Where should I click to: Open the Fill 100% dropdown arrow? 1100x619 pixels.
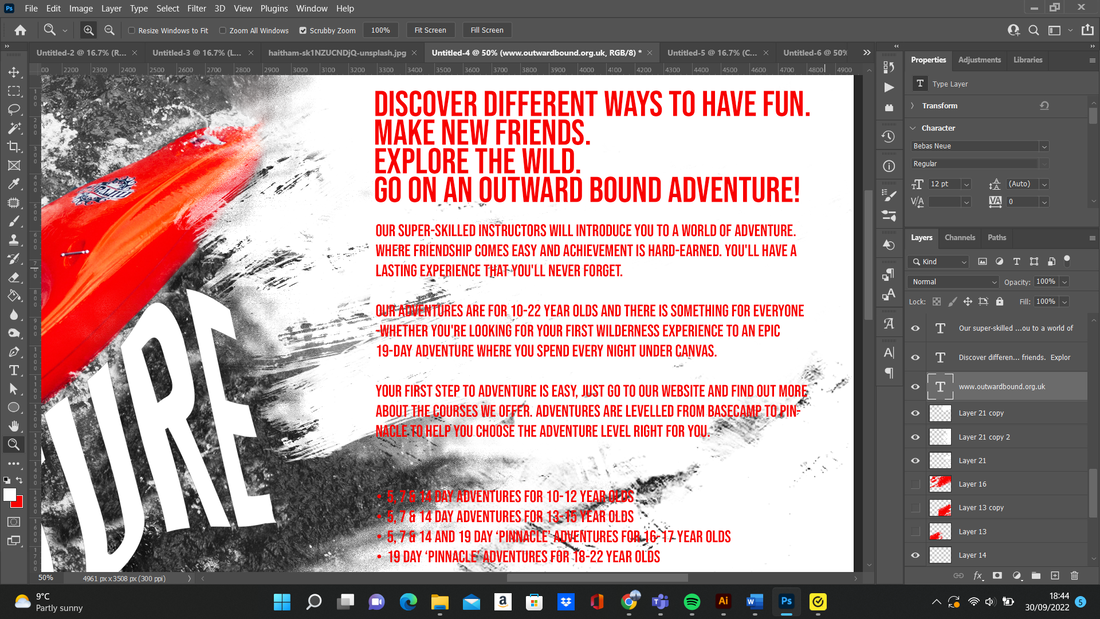pyautogui.click(x=1064, y=302)
